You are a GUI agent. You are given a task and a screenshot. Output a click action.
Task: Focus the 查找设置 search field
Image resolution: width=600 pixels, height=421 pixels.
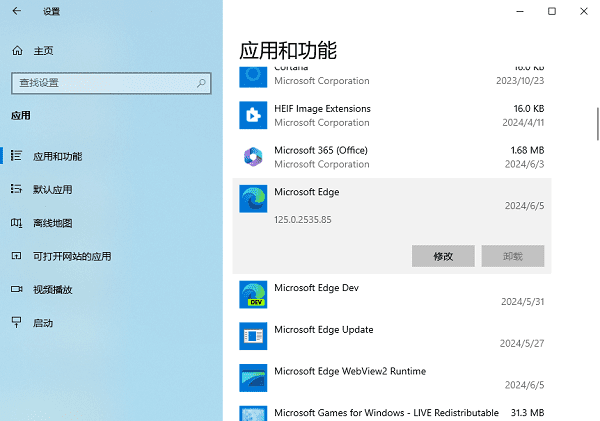pos(111,83)
